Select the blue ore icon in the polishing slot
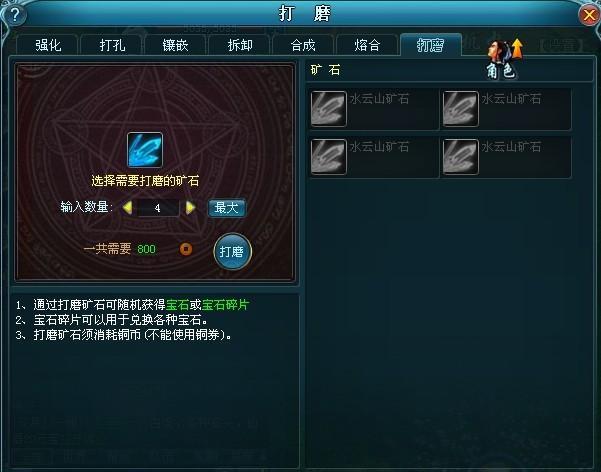This screenshot has height=472, width=601. [145, 150]
